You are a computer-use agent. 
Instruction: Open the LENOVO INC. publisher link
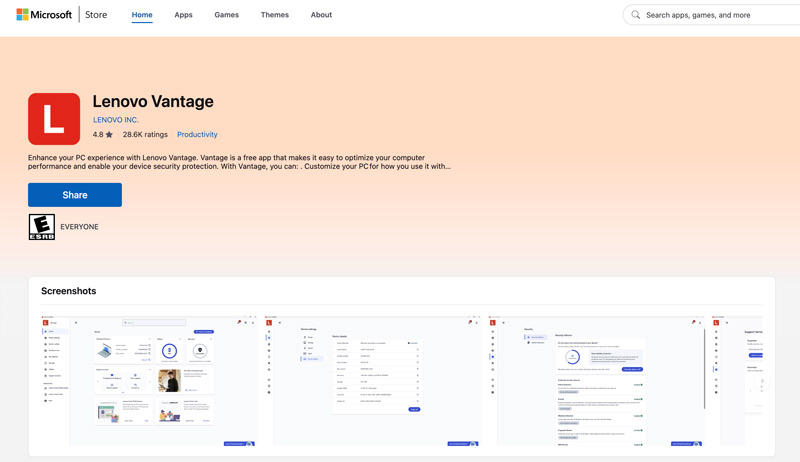[x=116, y=120]
